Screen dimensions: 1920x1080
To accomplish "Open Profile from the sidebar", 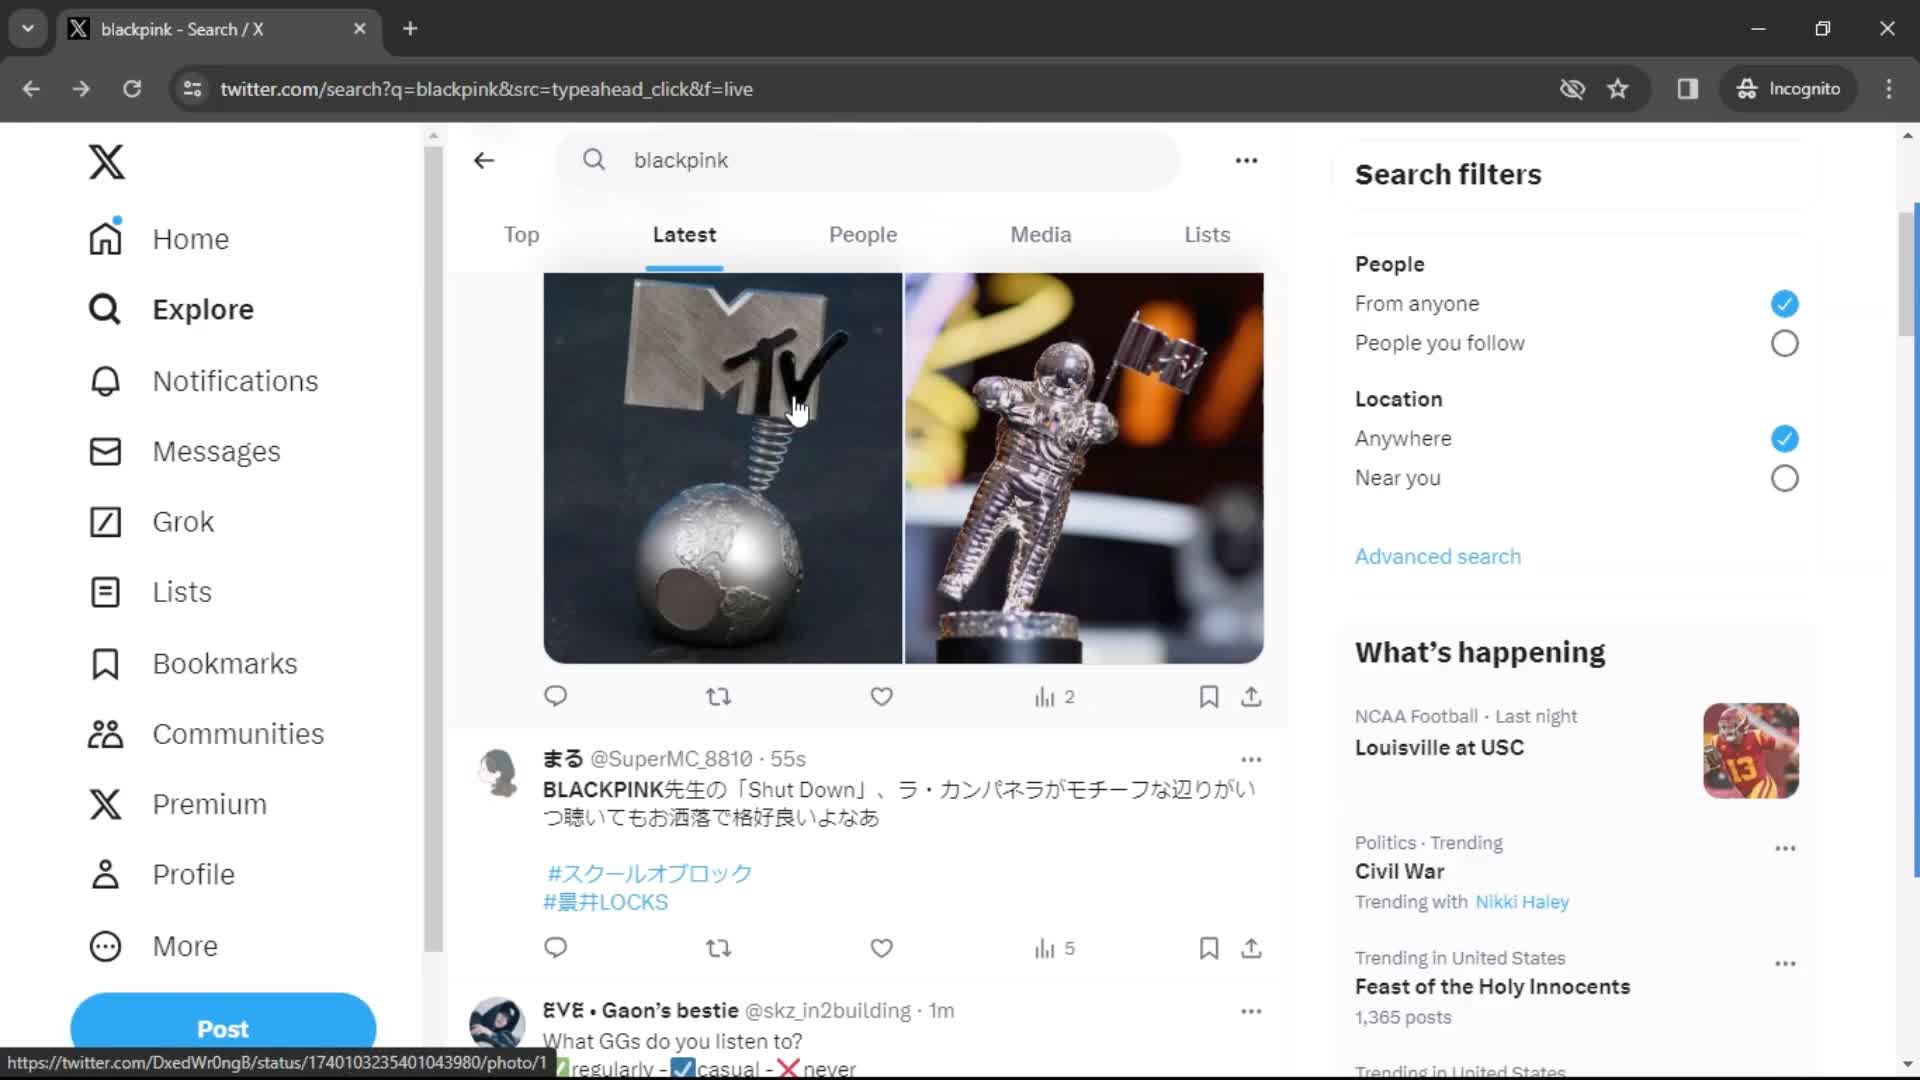I will point(162,875).
